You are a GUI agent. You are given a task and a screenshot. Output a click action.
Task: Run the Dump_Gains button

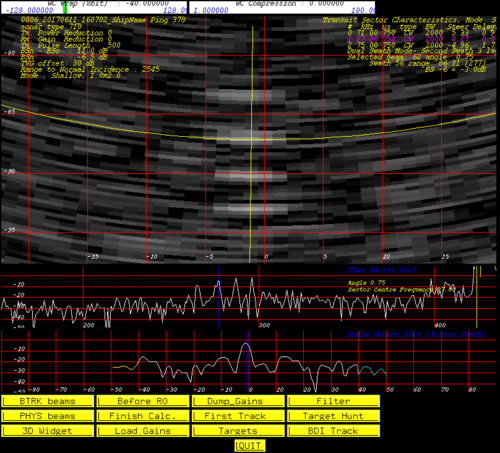pos(238,401)
